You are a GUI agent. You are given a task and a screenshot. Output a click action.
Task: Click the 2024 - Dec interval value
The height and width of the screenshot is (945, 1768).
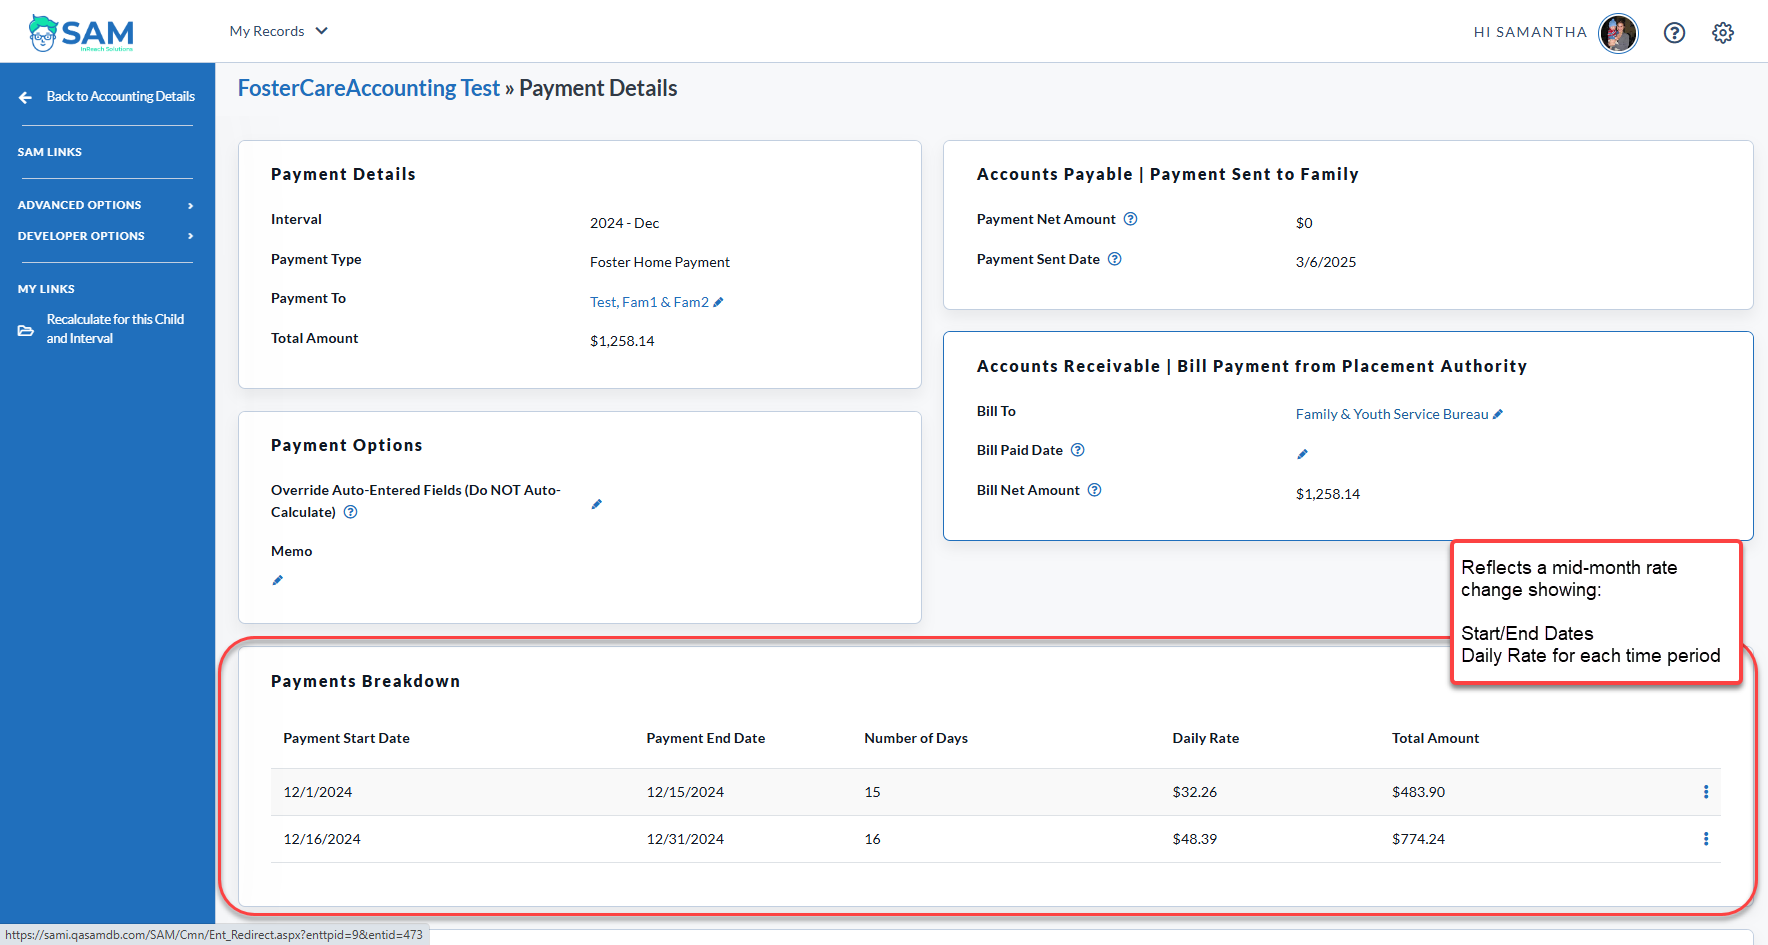[x=624, y=223]
